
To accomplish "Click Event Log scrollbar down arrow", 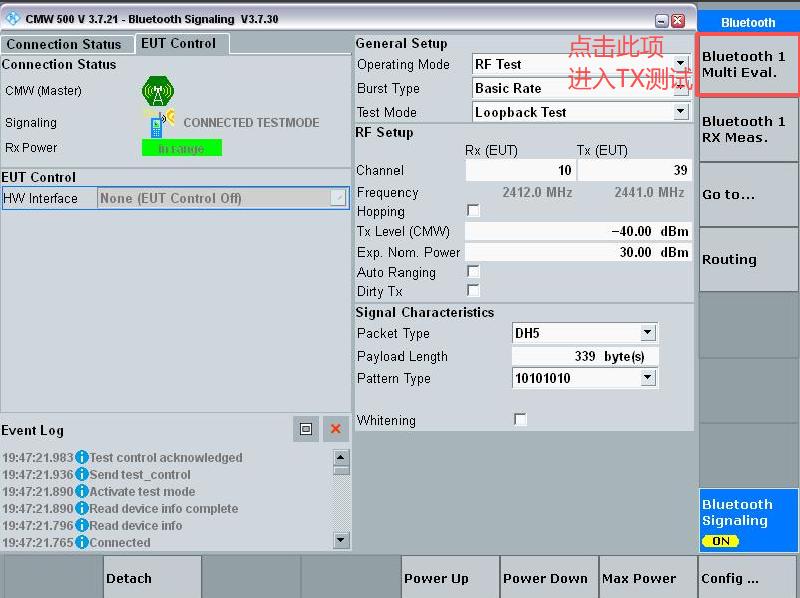I will [341, 539].
